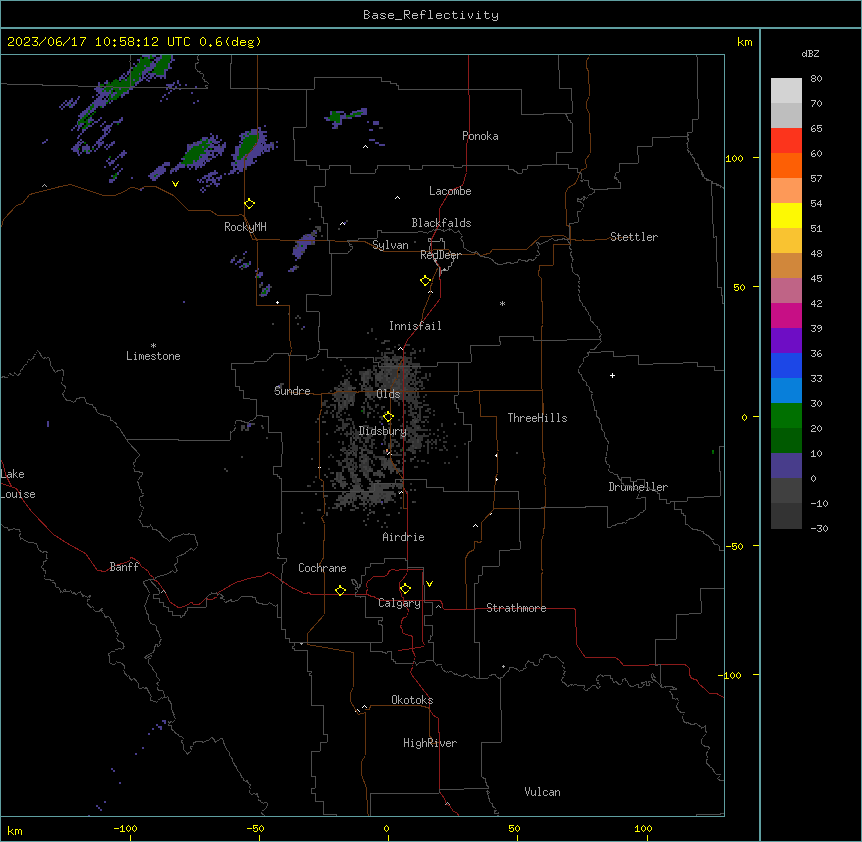Select the orange 57-60 dBZ legend swatch

[786, 165]
